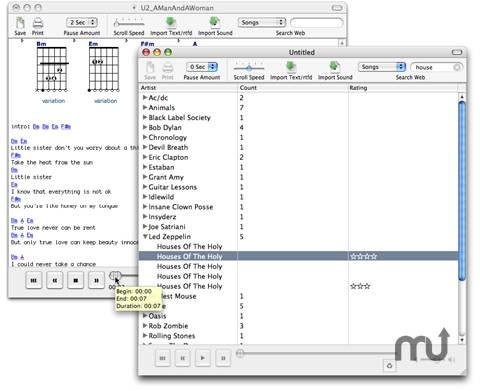Open the 0 Sec Pause Amount dropdown
The height and width of the screenshot is (391, 480).
202,67
